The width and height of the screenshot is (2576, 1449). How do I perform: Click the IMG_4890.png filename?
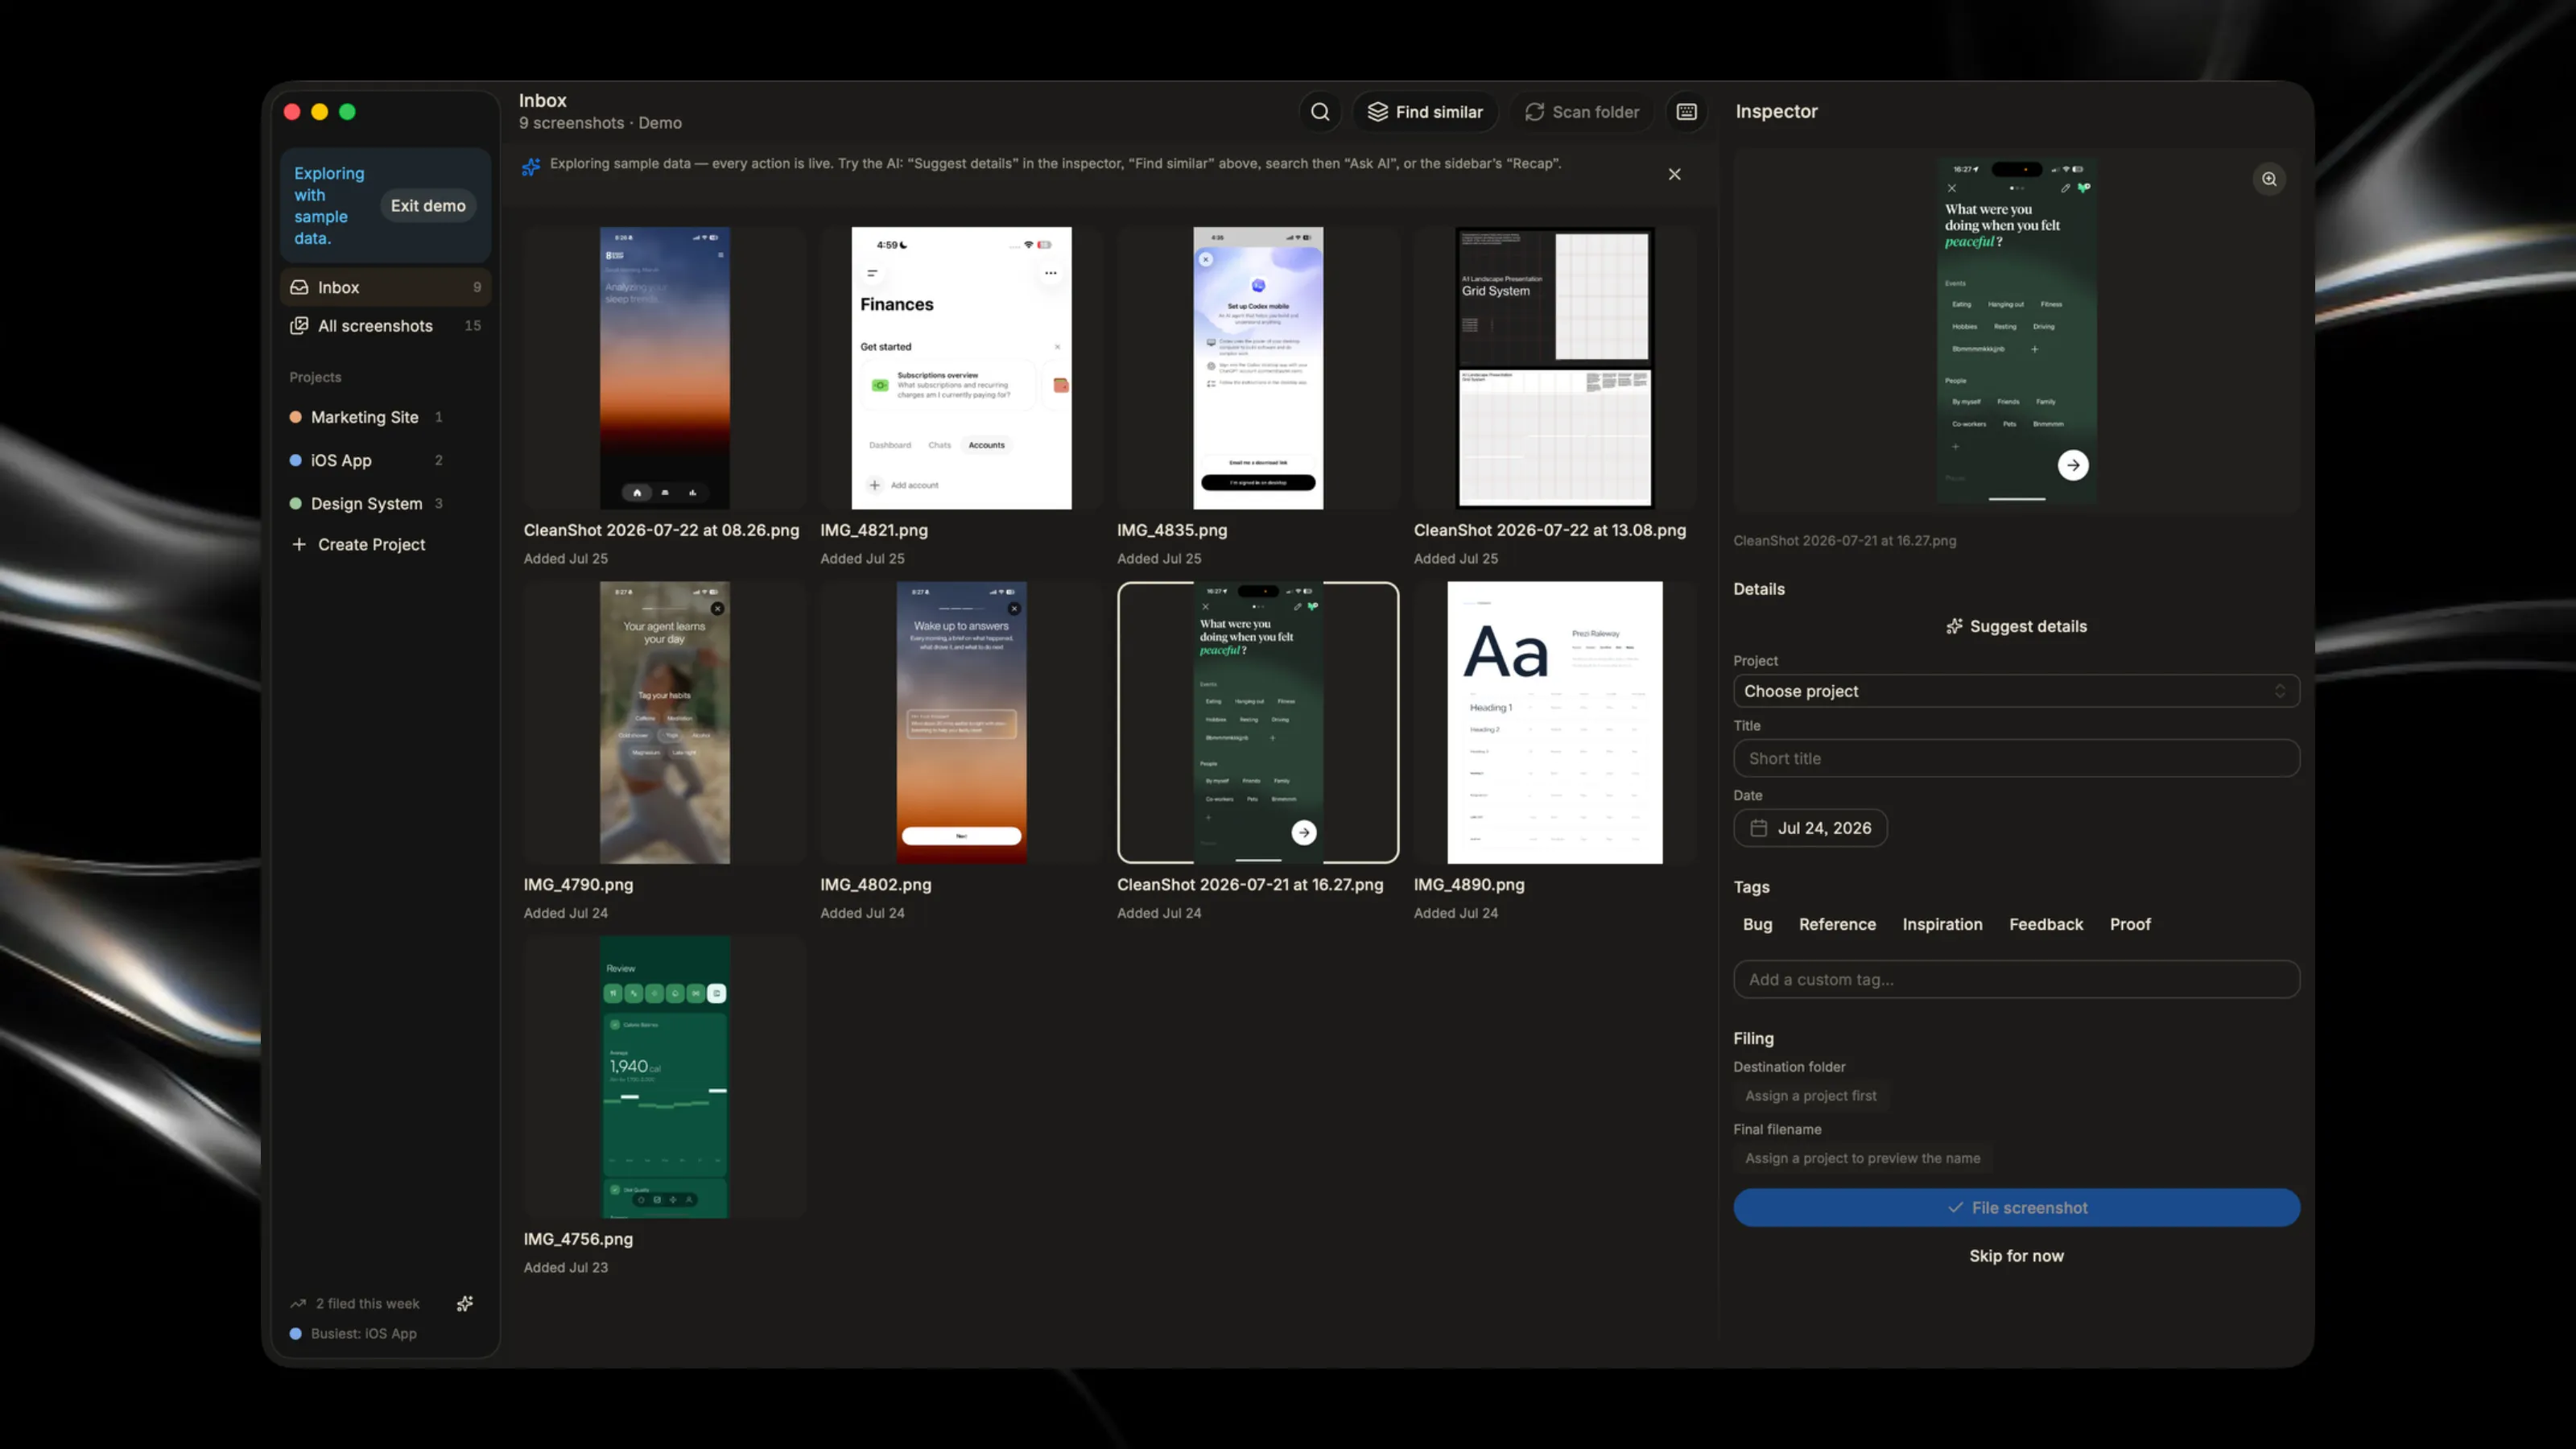point(1469,884)
